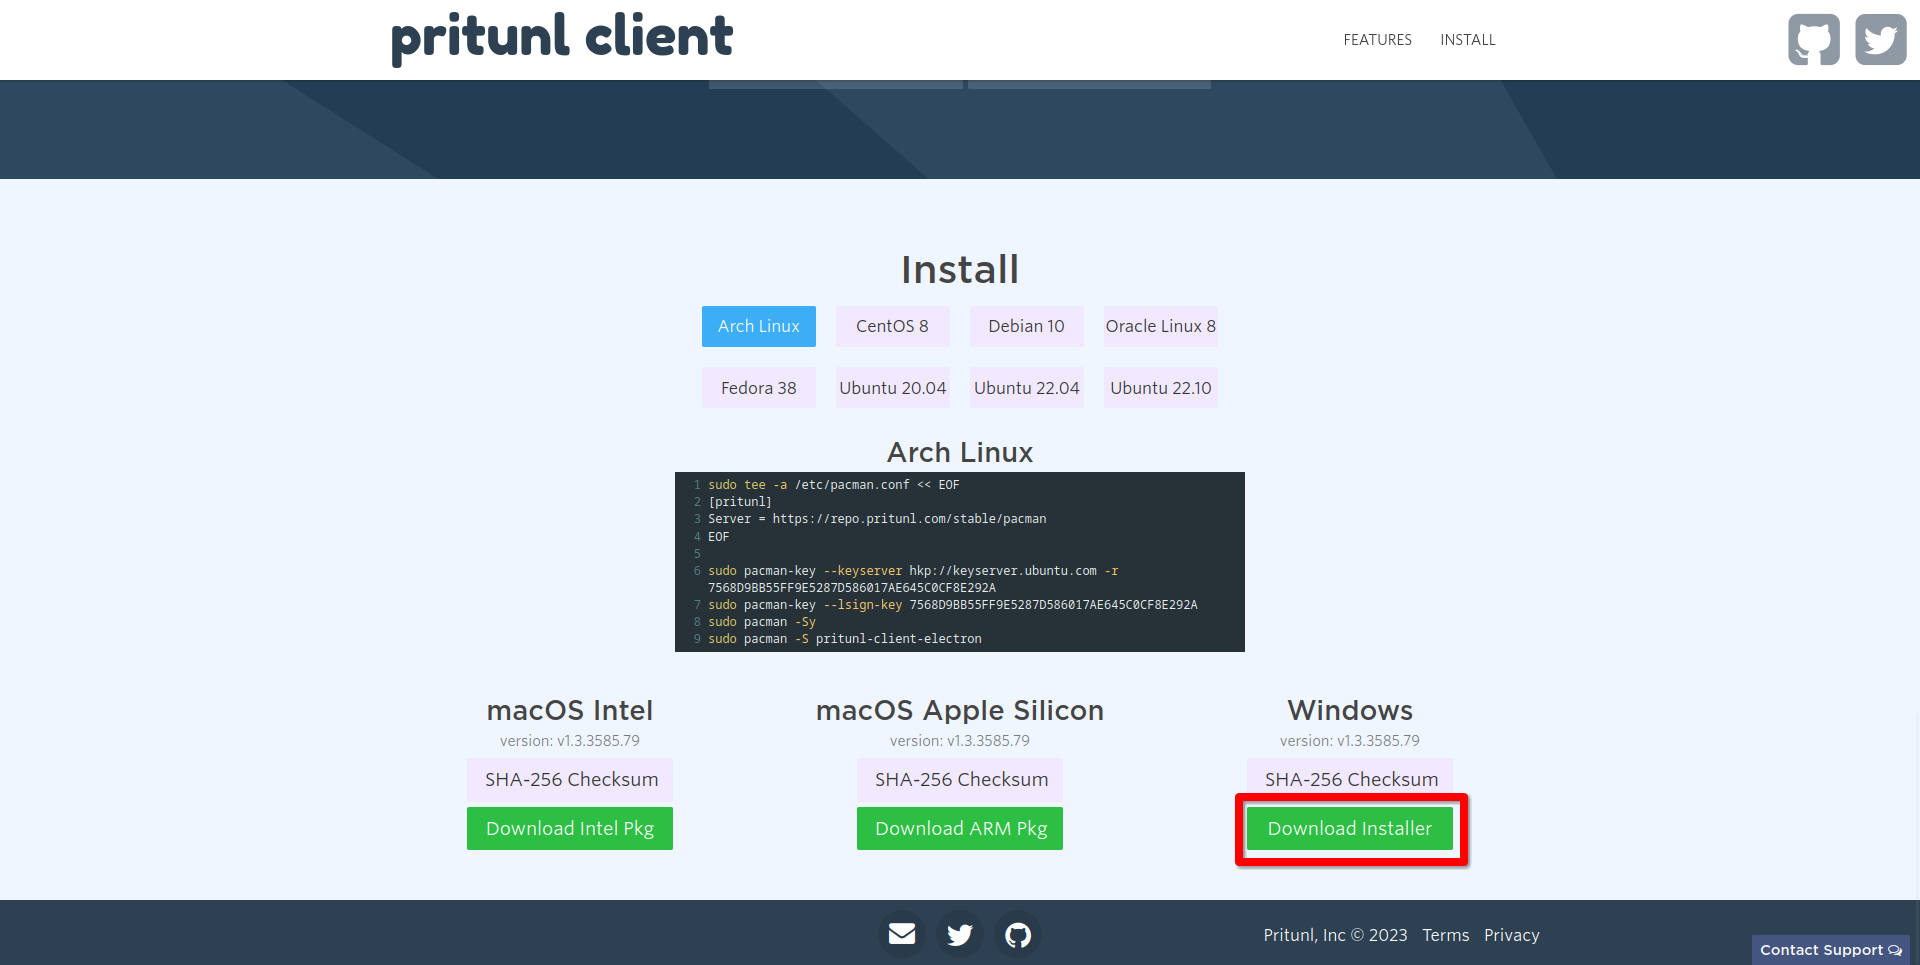Go to INSTALL in the top nav
1920x965 pixels.
tap(1468, 40)
